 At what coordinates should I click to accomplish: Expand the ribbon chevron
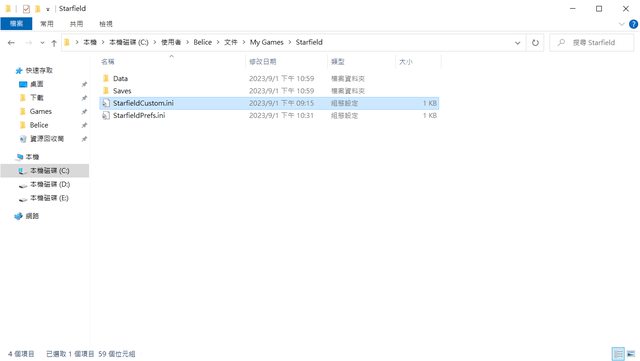click(x=621, y=24)
